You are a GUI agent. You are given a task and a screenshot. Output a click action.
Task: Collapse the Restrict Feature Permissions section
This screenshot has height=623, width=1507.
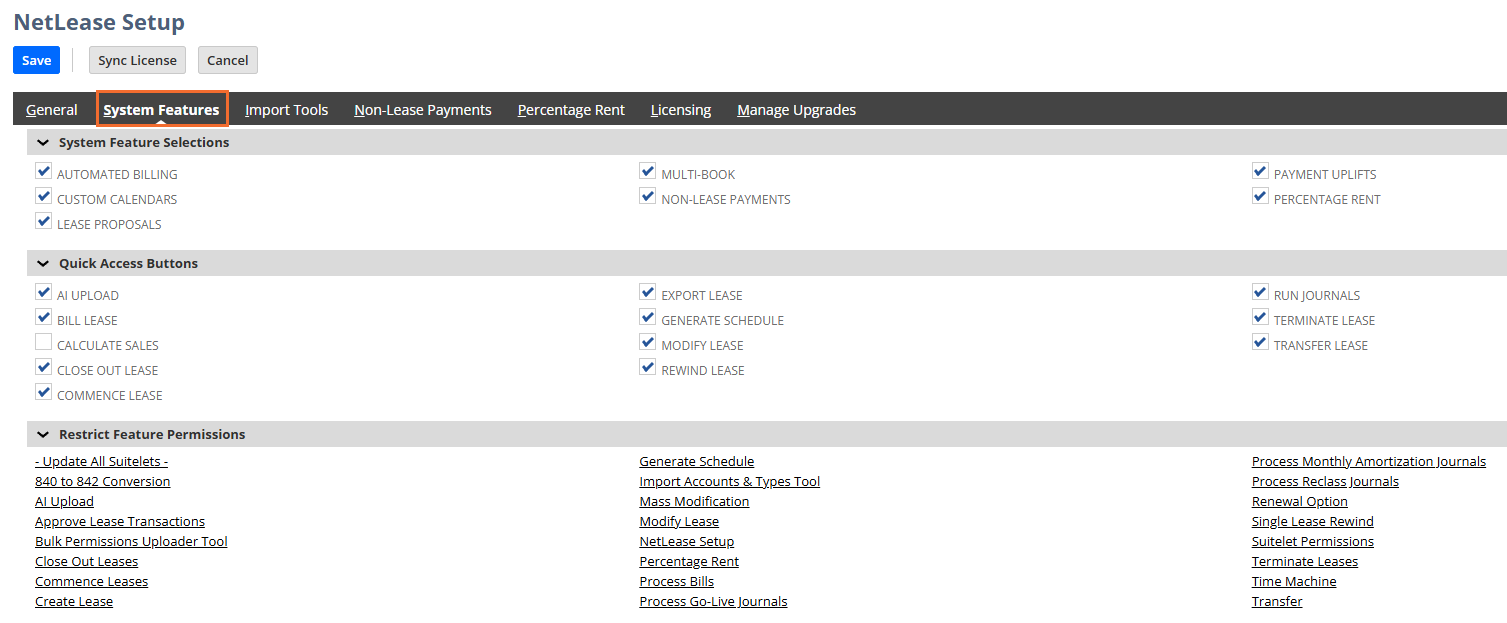(43, 435)
